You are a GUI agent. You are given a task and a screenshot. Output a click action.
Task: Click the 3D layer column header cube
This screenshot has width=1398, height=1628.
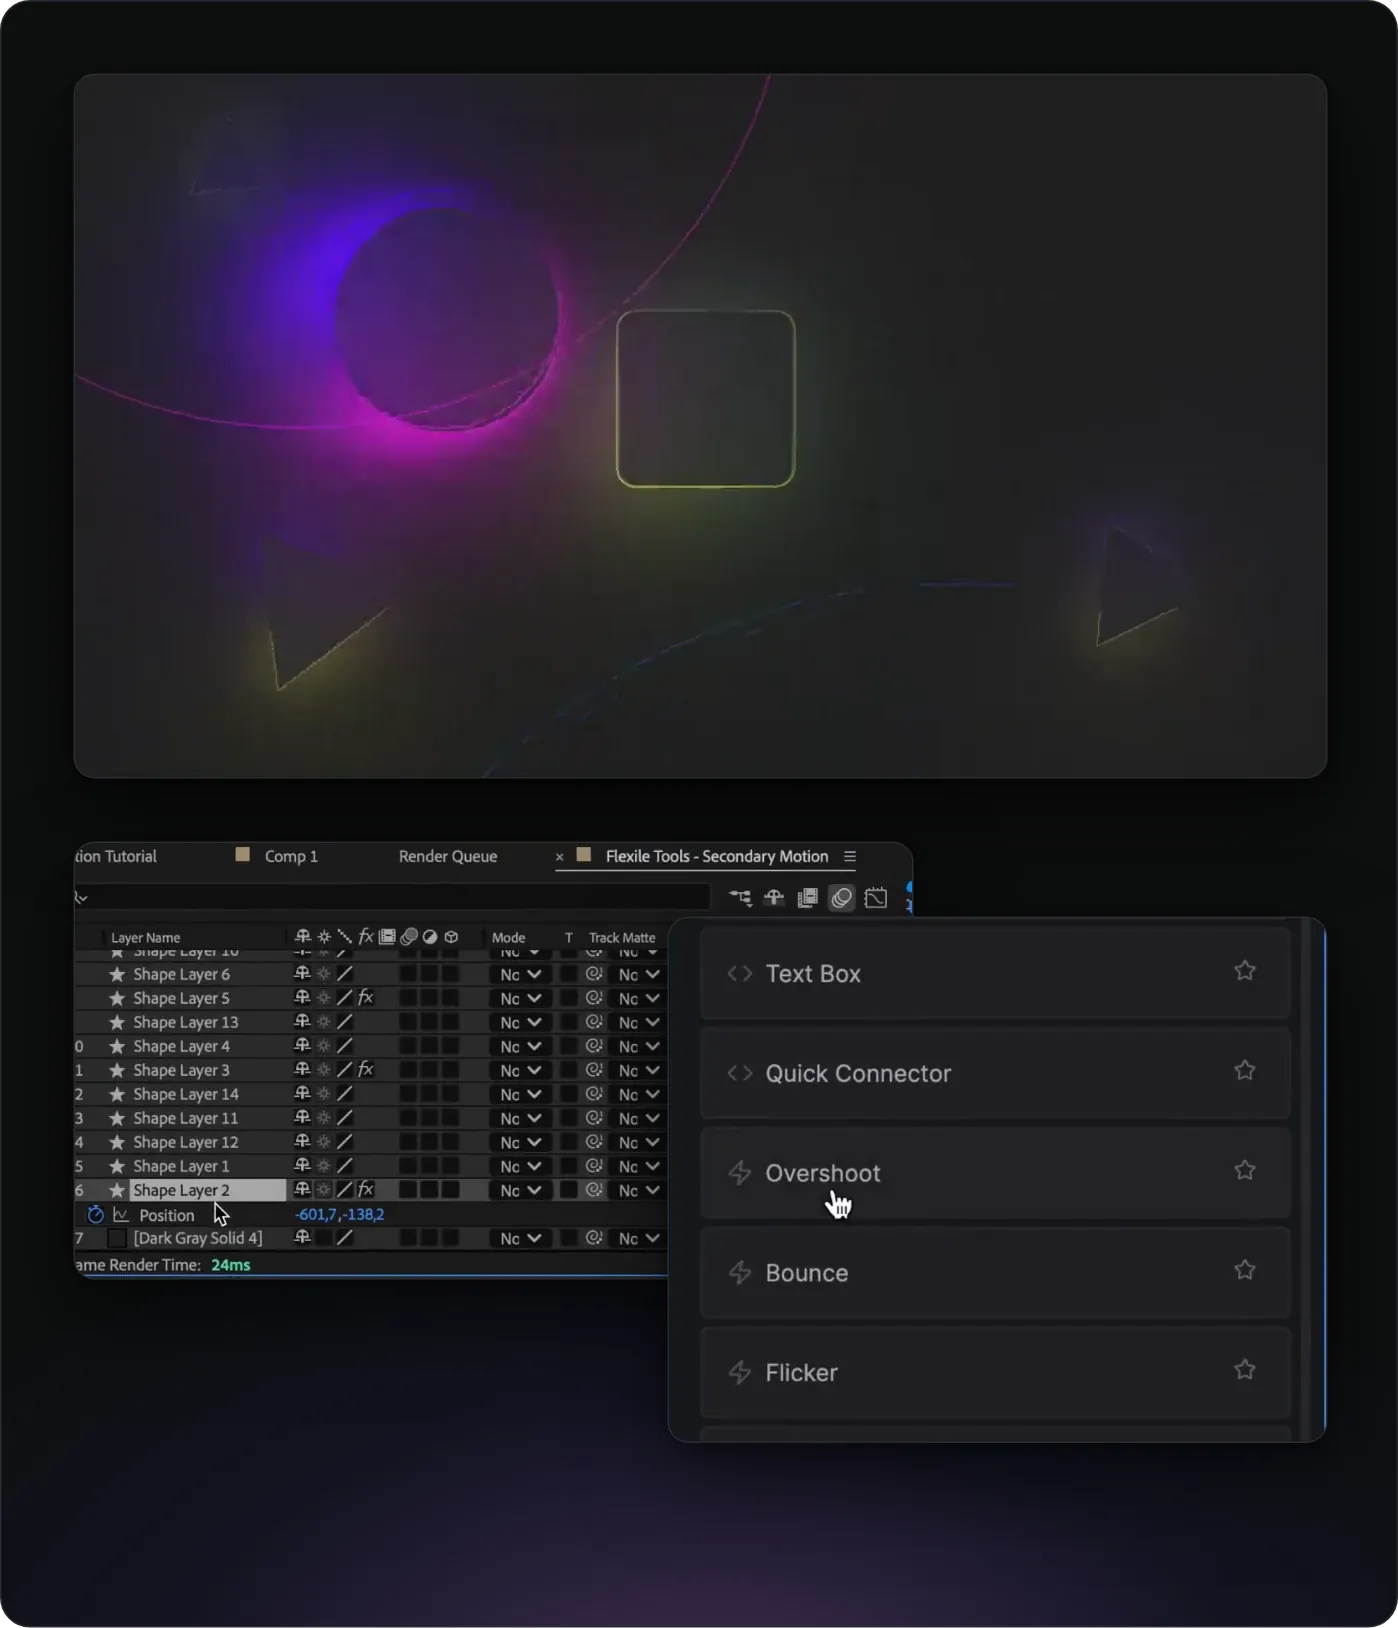(x=451, y=937)
